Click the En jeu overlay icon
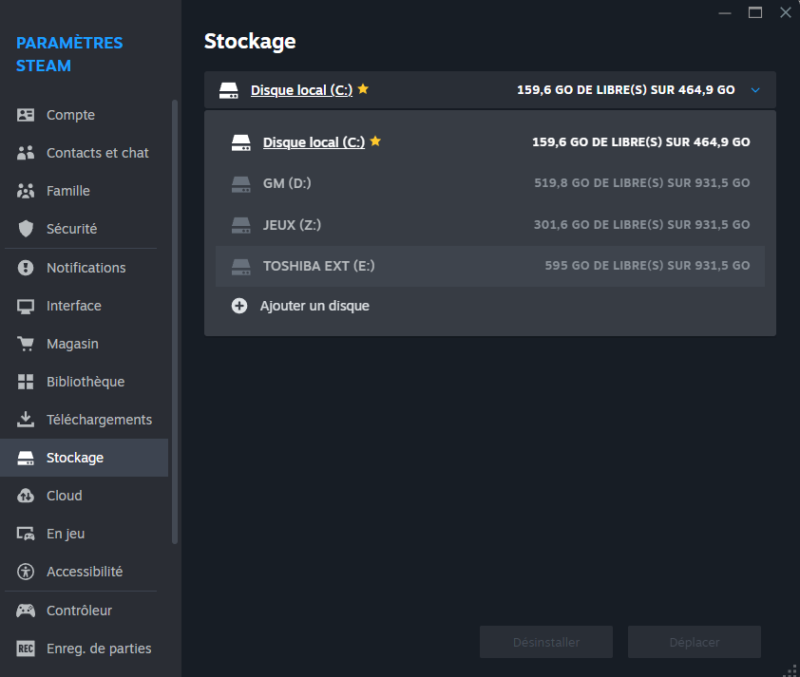Image resolution: width=800 pixels, height=677 pixels. coord(26,534)
